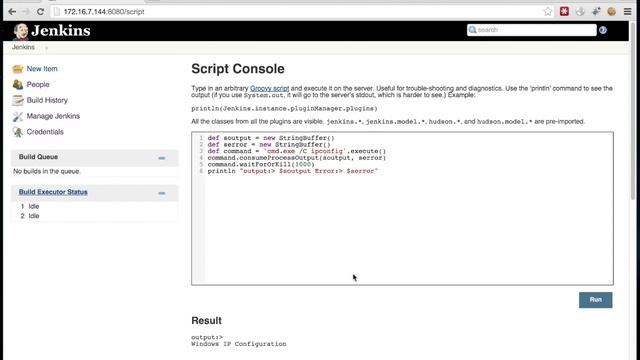Collapse the Build Executor Status panel
640x360 pixels.
pos(162,193)
